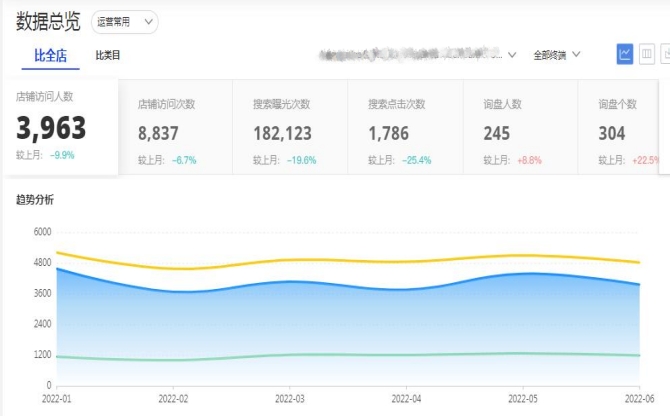Switch to the table view icon

pos(647,54)
